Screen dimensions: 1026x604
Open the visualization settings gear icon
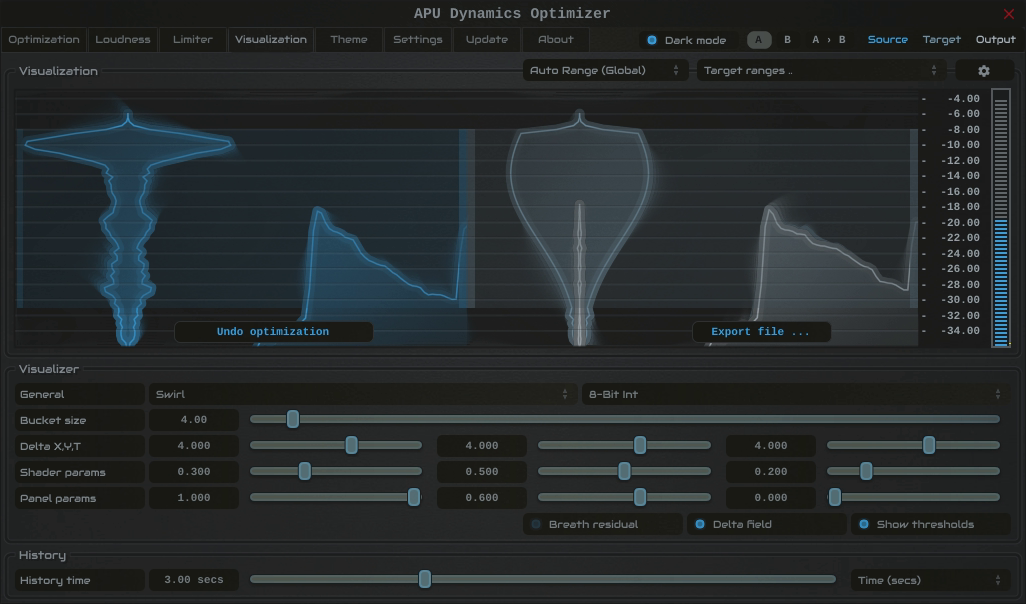pos(984,71)
